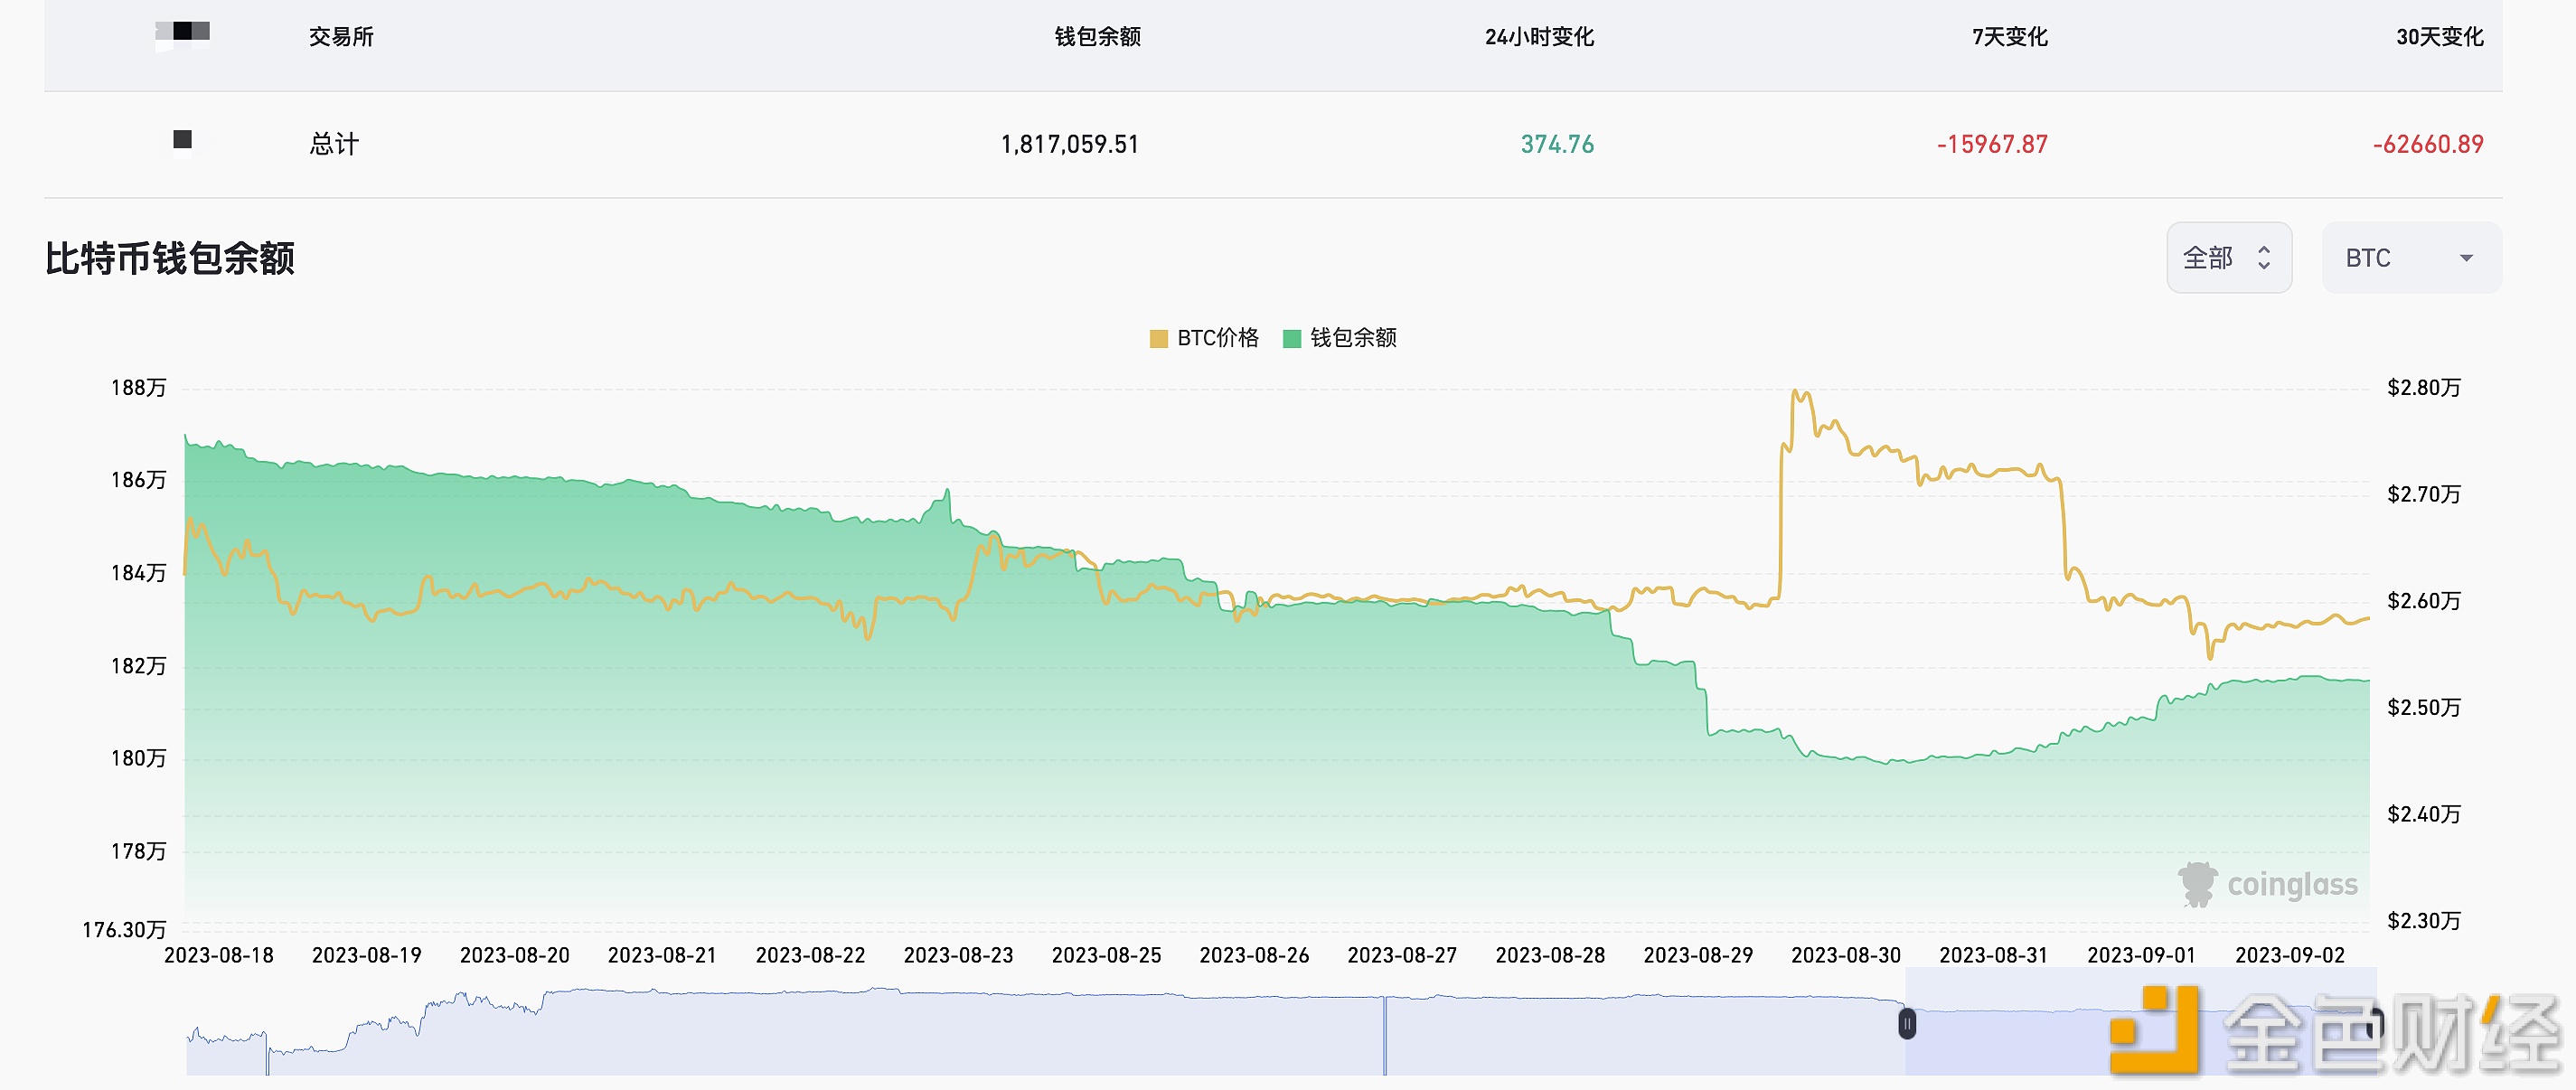Click the icon in the table header
The image size is (2576, 1090).
coord(182,33)
